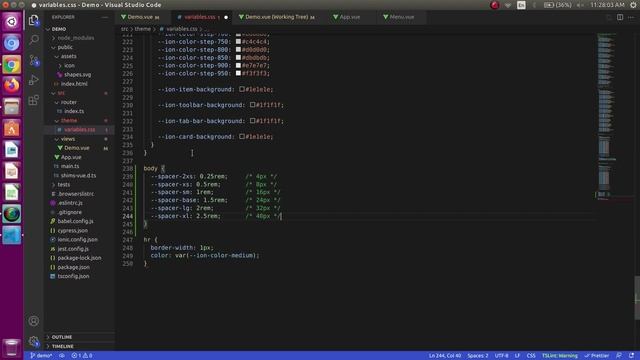Click the Visual Studio Code dock icon
This screenshot has width=640, height=360.
pos(11,236)
